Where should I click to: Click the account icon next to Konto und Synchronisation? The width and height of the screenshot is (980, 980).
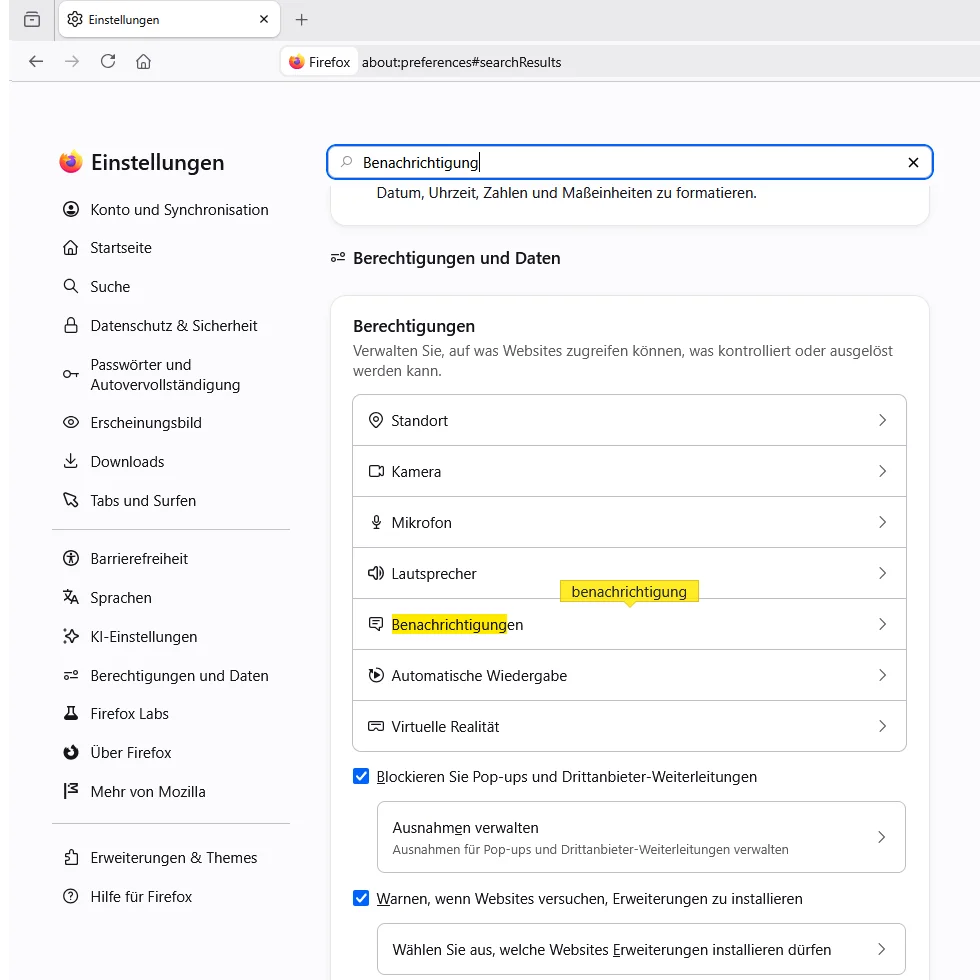[x=71, y=209]
